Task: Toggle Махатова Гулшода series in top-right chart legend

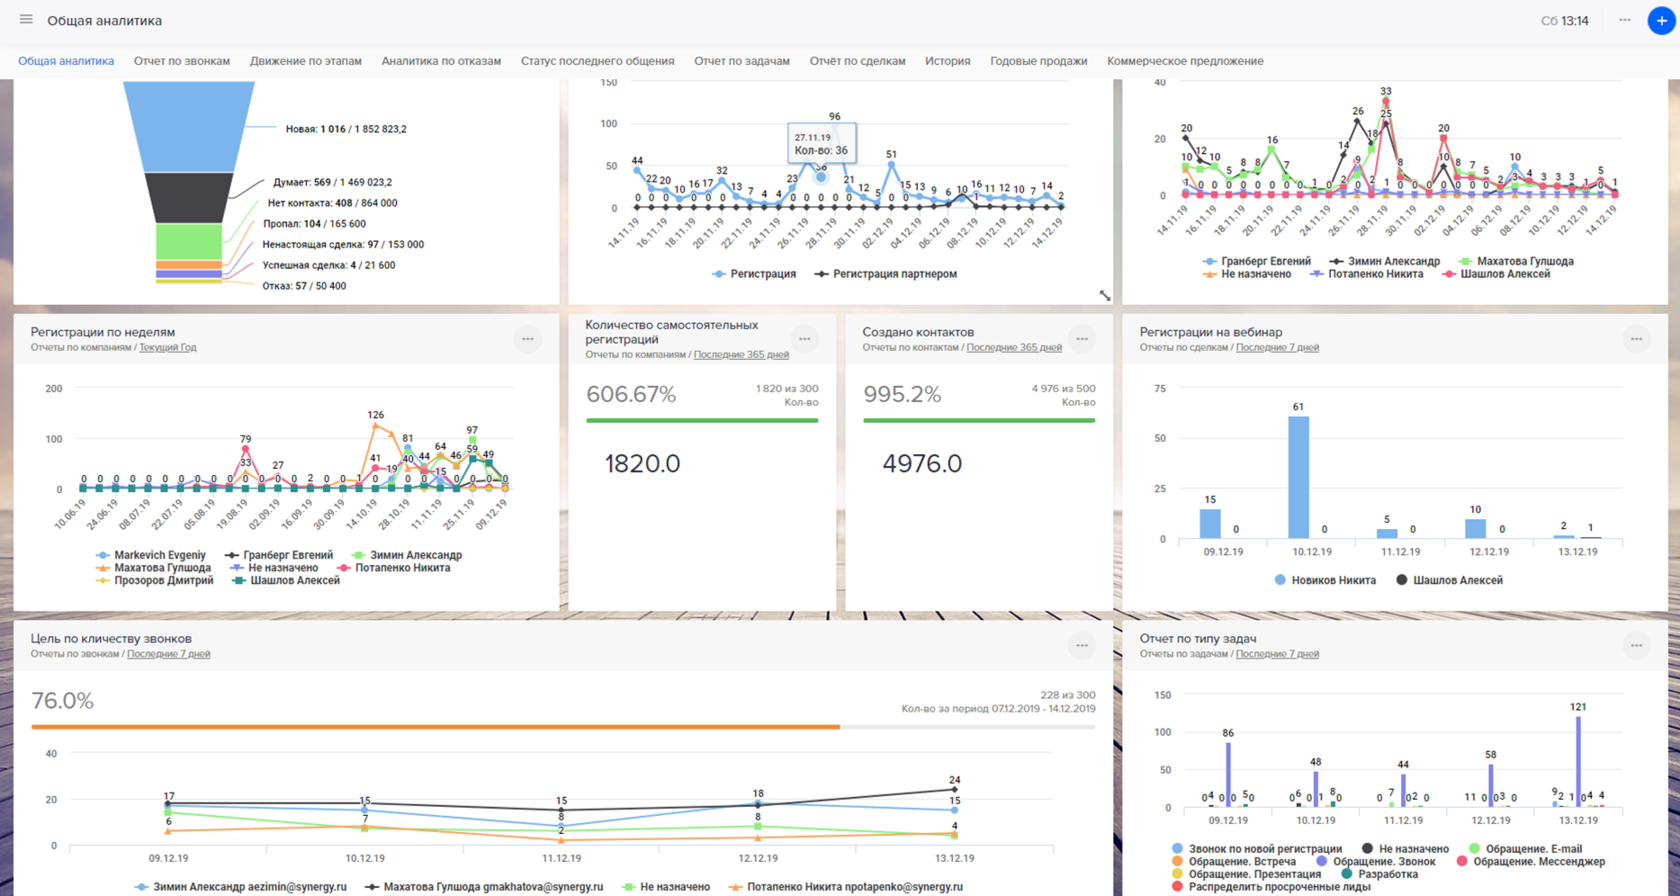Action: (x=1516, y=261)
